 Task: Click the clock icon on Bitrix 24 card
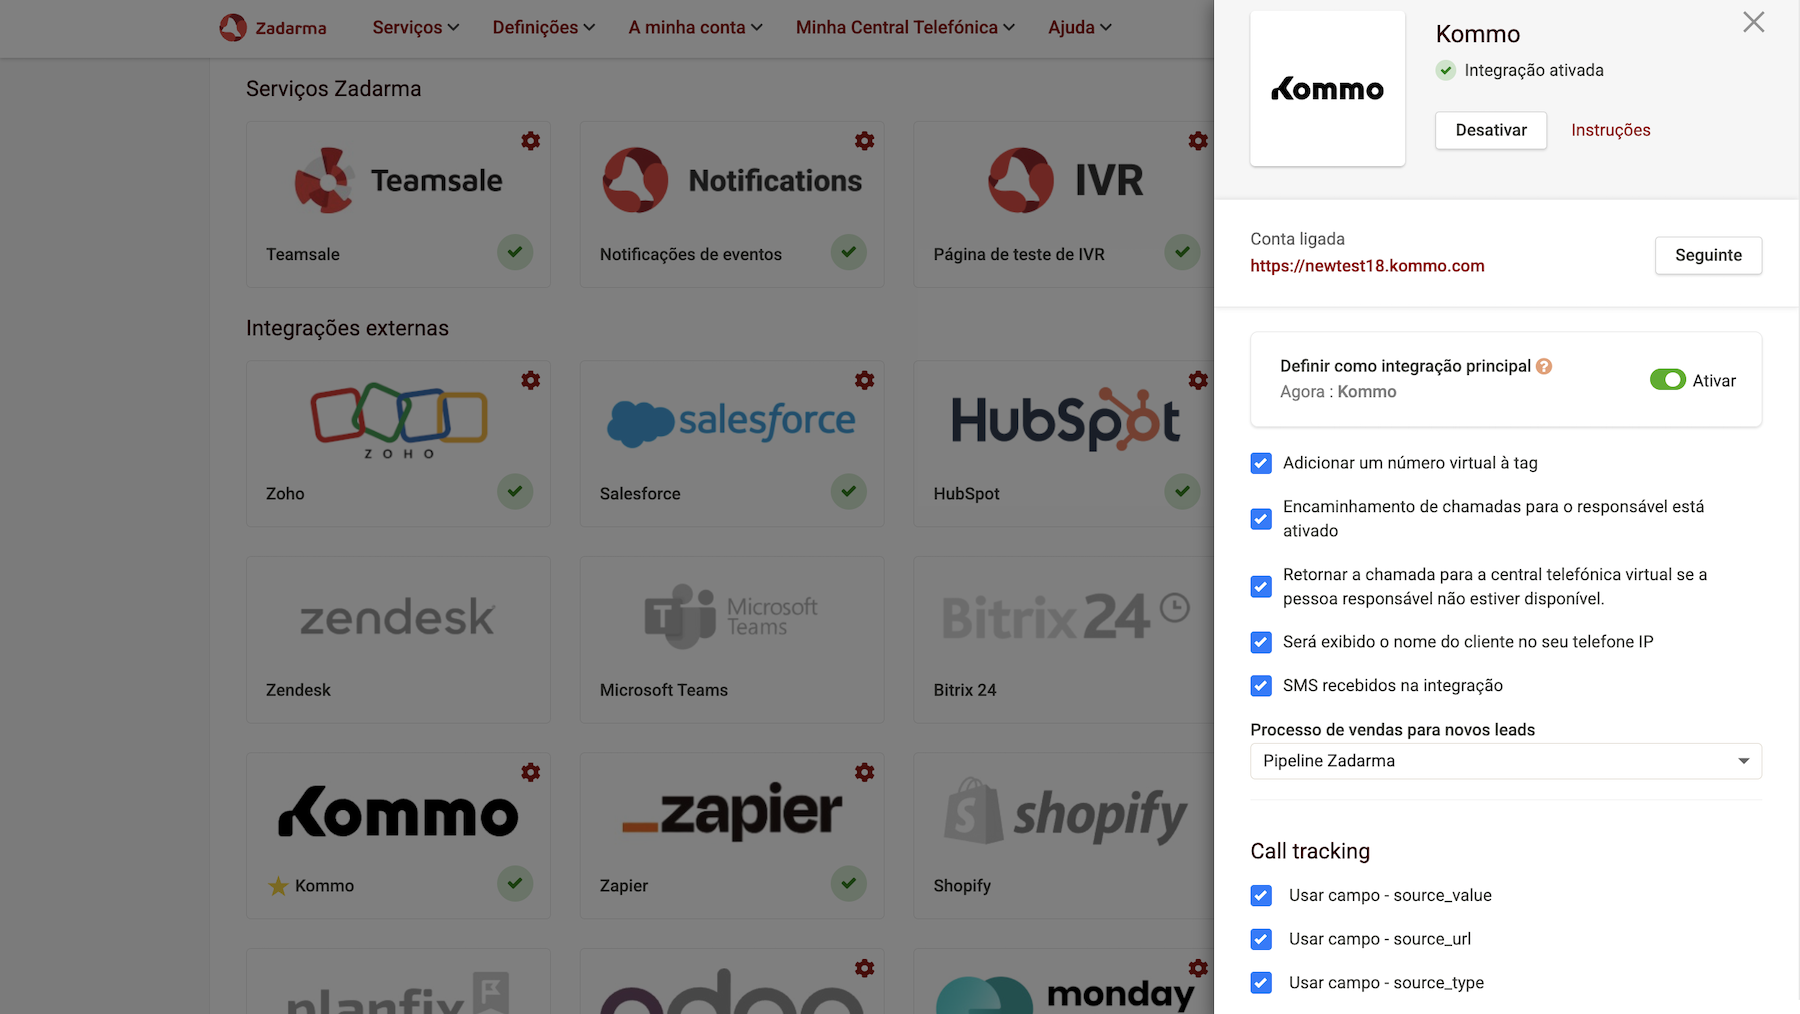coord(1175,607)
